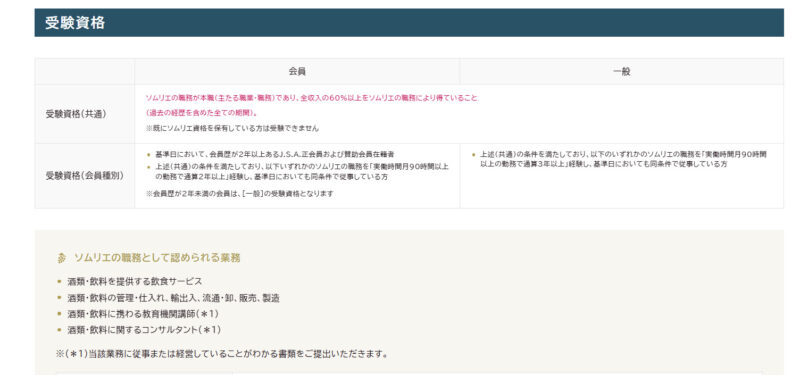Click member bullet mentioning 通算2年以上
The width and height of the screenshot is (800, 375).
(302, 172)
